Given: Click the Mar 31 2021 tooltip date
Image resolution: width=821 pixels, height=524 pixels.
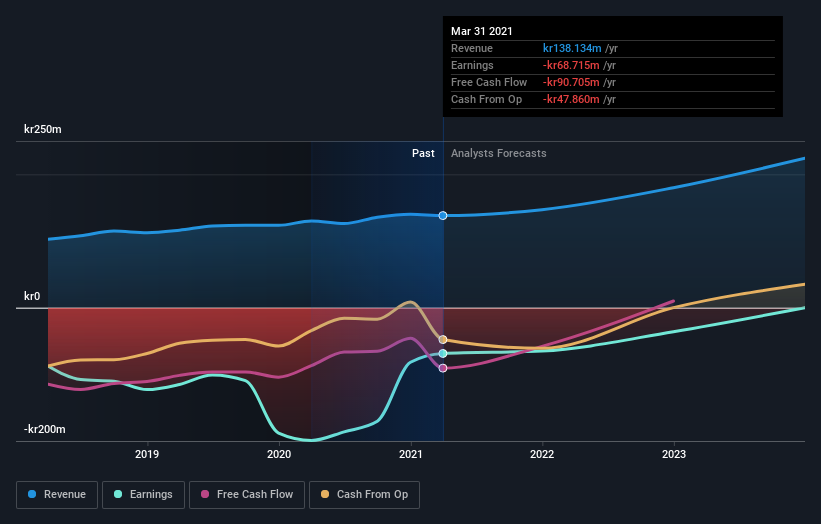Looking at the screenshot, I should 482,31.
